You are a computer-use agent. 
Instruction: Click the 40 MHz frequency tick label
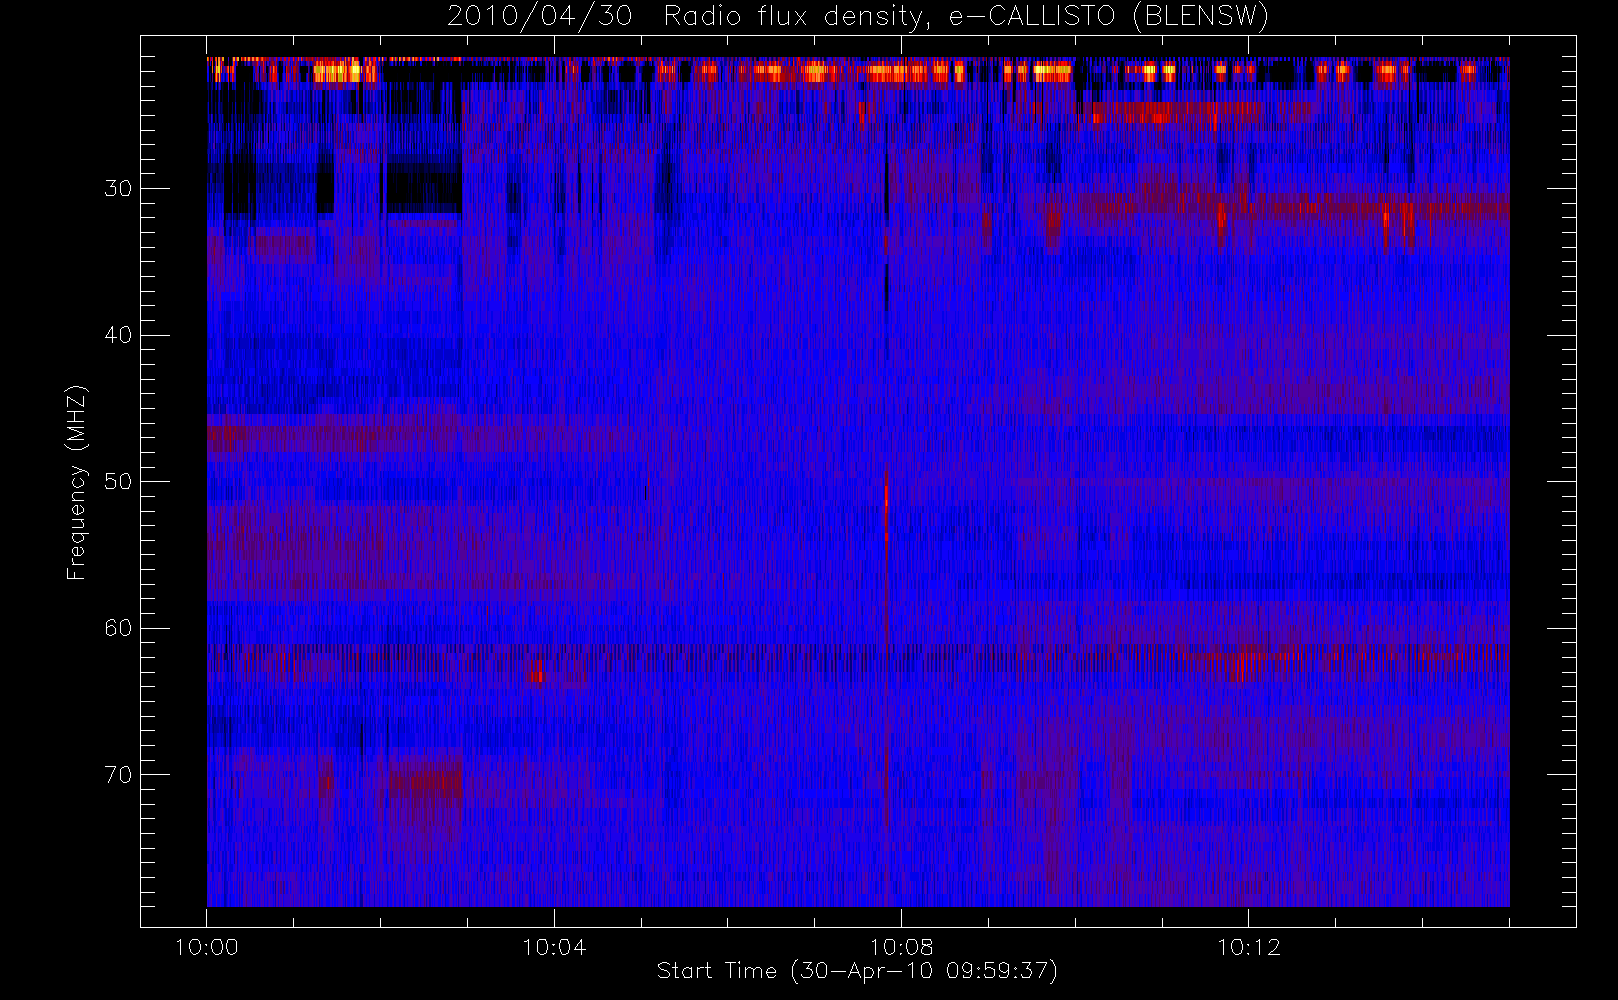coord(118,335)
